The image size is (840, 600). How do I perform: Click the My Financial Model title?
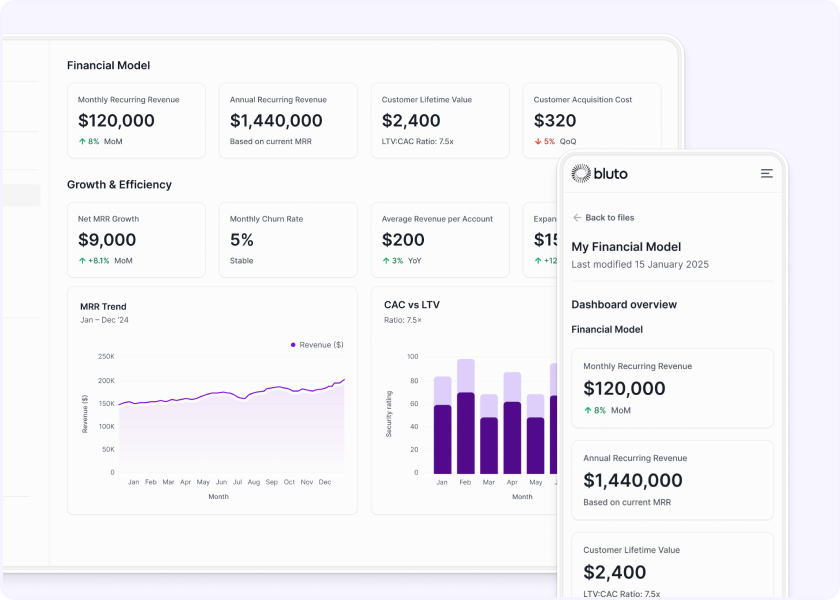point(626,247)
